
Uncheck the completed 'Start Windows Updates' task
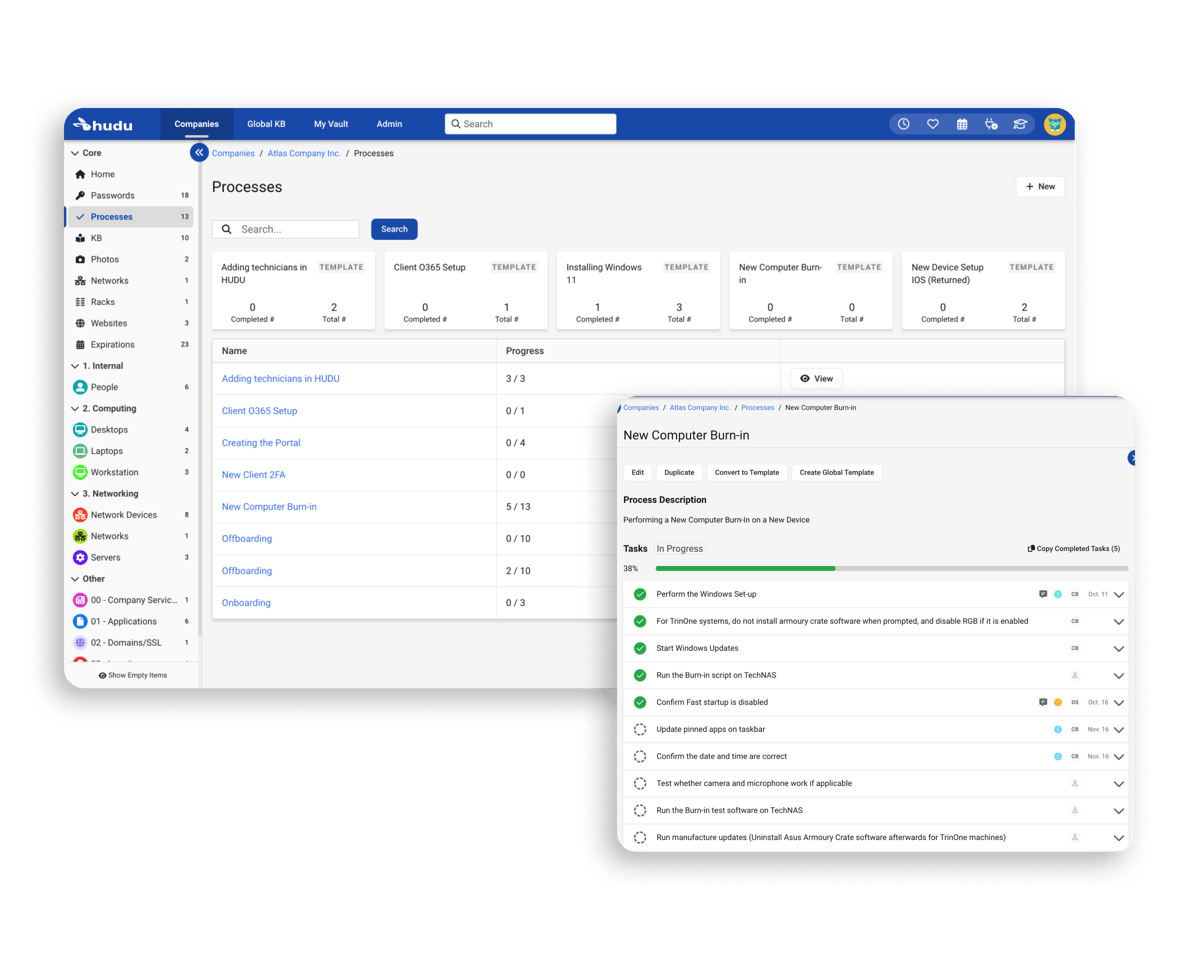point(639,648)
